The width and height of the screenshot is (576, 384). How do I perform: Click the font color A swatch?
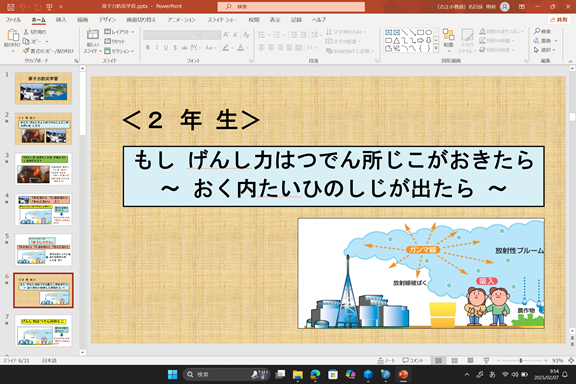[240, 48]
